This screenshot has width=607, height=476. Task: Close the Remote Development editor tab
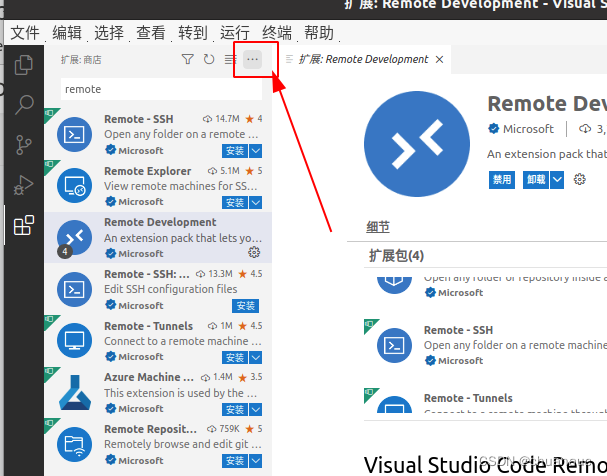tap(439, 59)
